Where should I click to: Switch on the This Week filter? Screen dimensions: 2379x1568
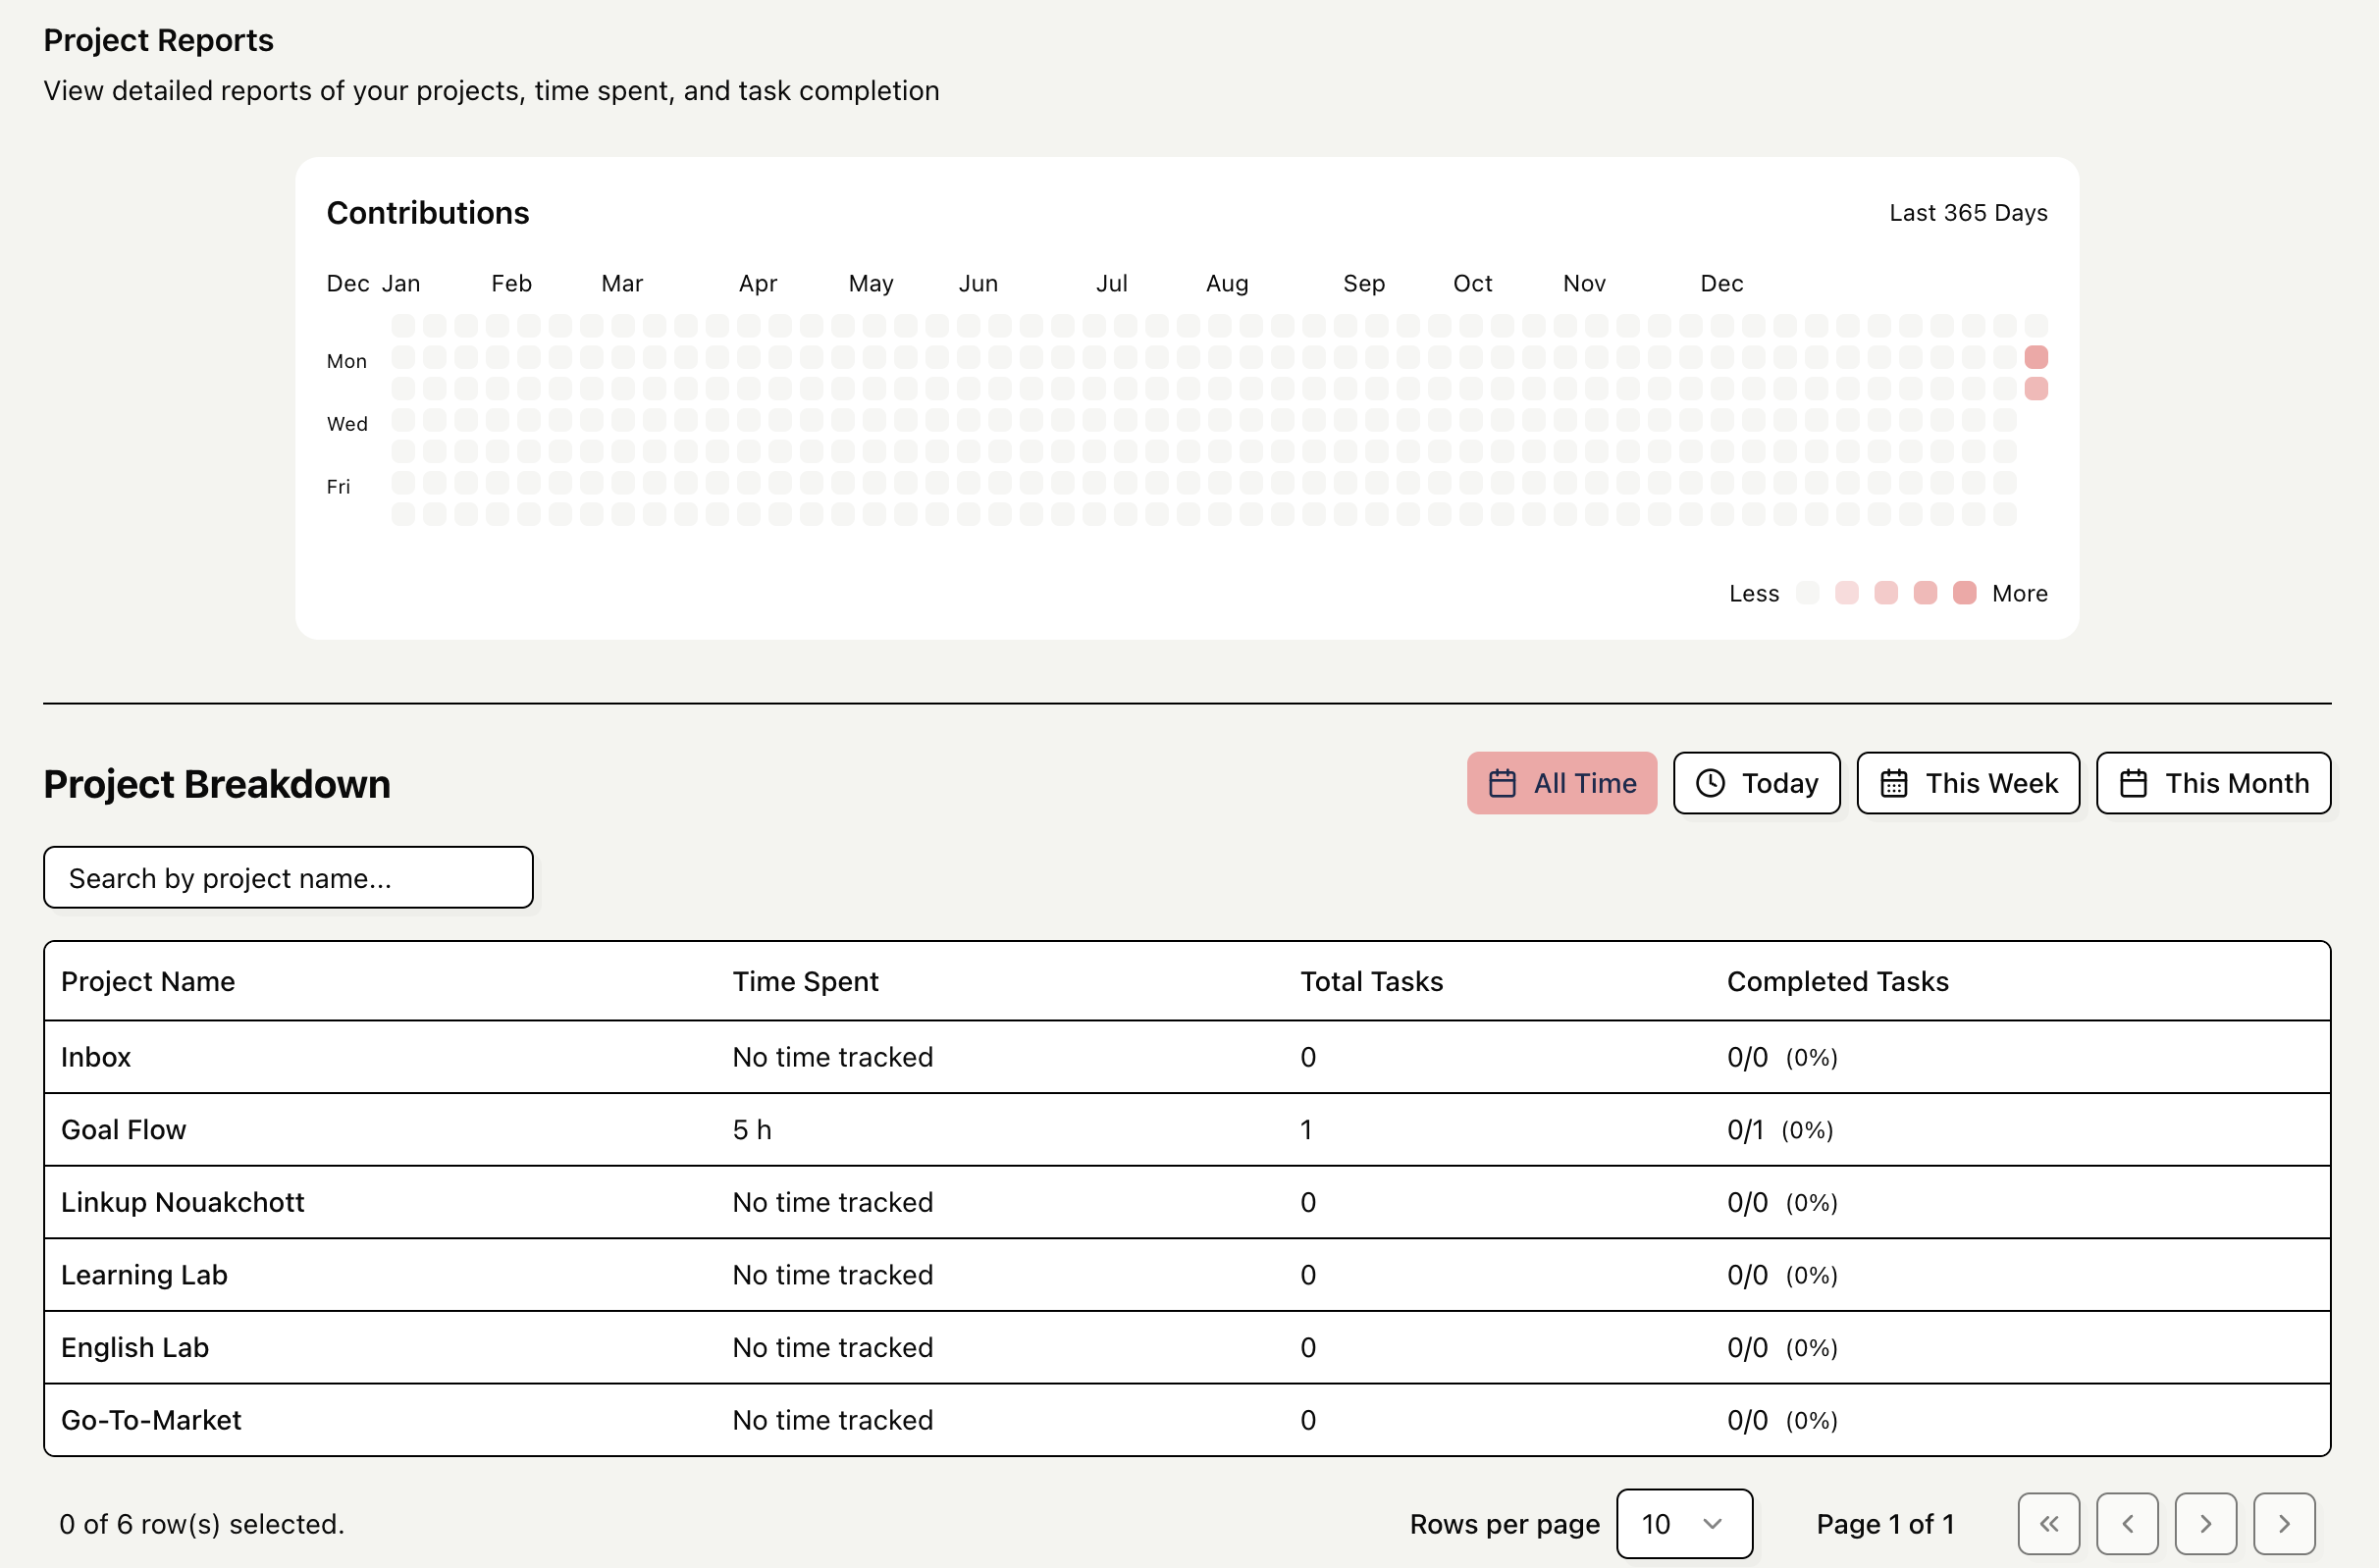(1968, 783)
